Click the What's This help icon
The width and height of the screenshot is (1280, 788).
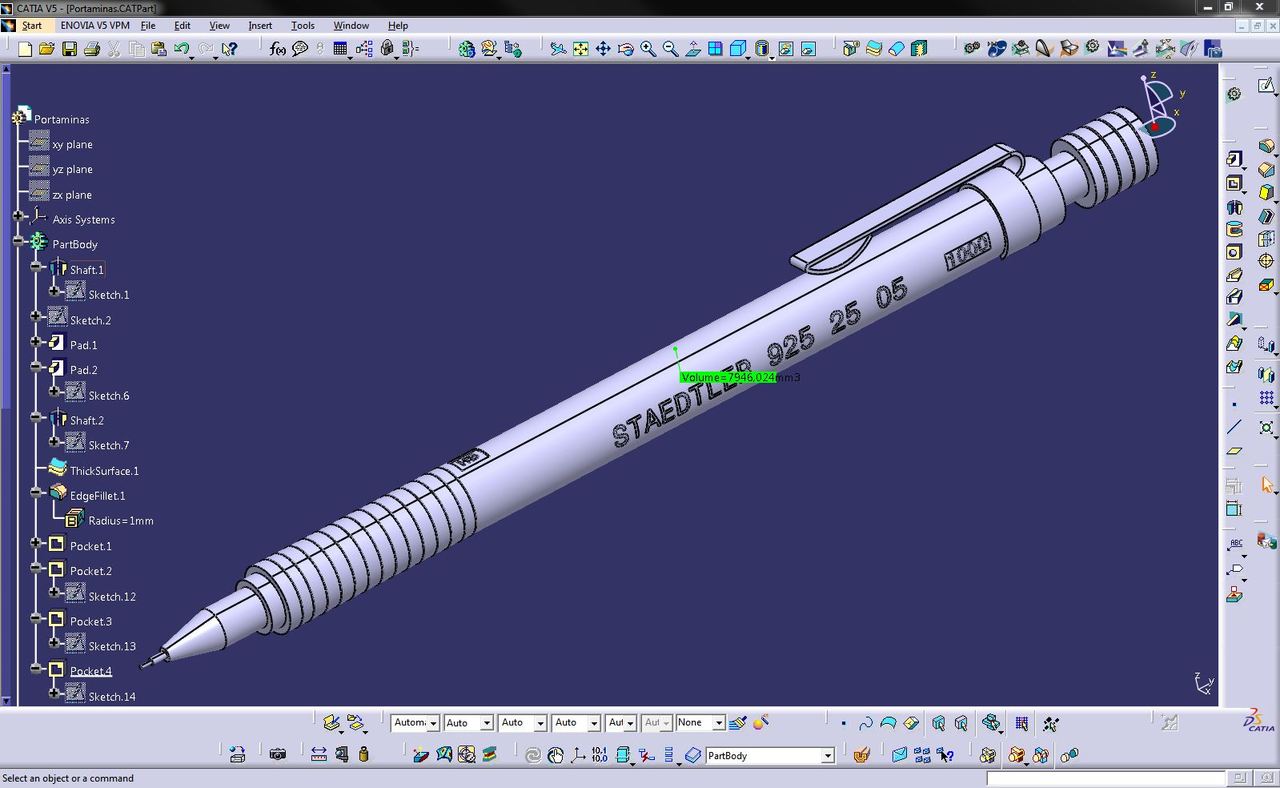pos(229,48)
